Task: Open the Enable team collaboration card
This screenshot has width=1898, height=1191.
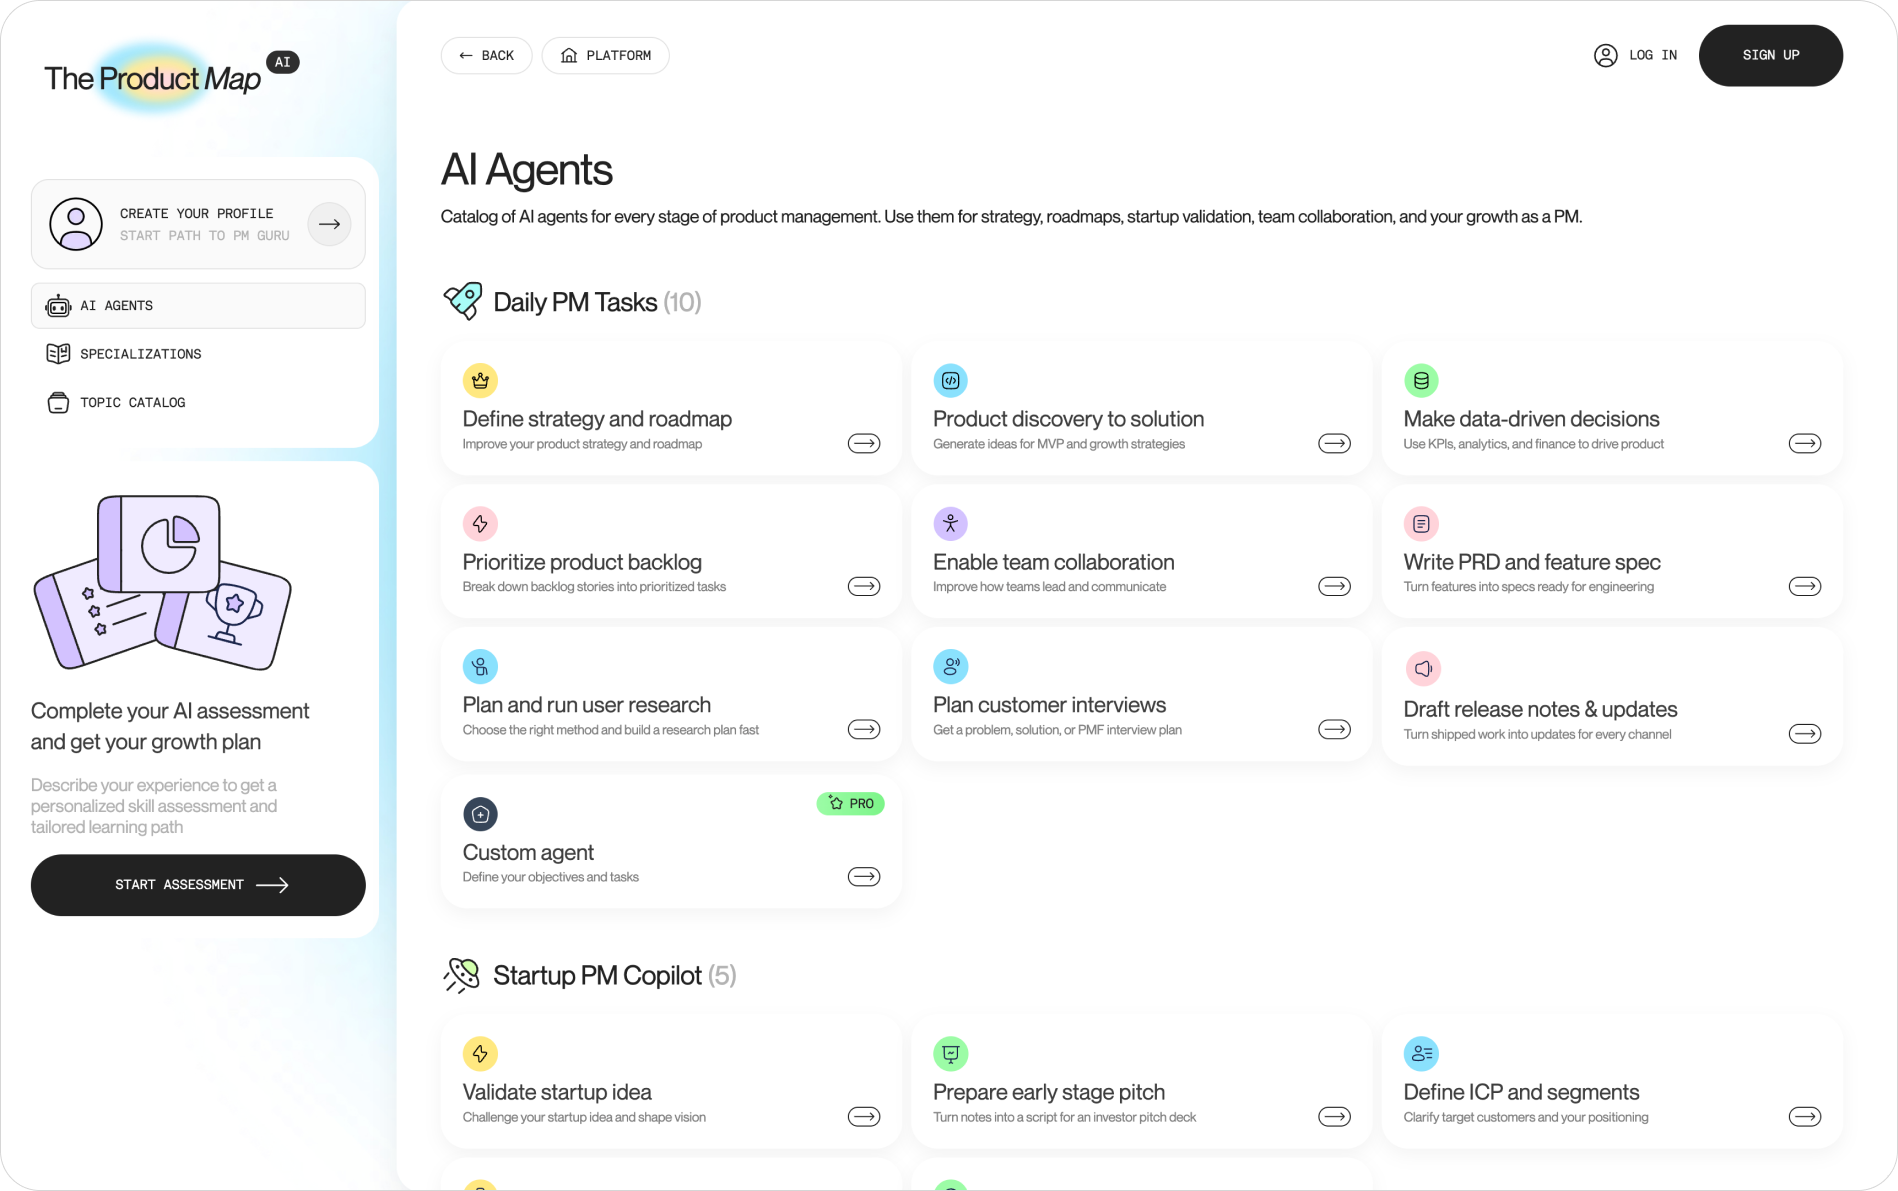Action: pos(1141,553)
